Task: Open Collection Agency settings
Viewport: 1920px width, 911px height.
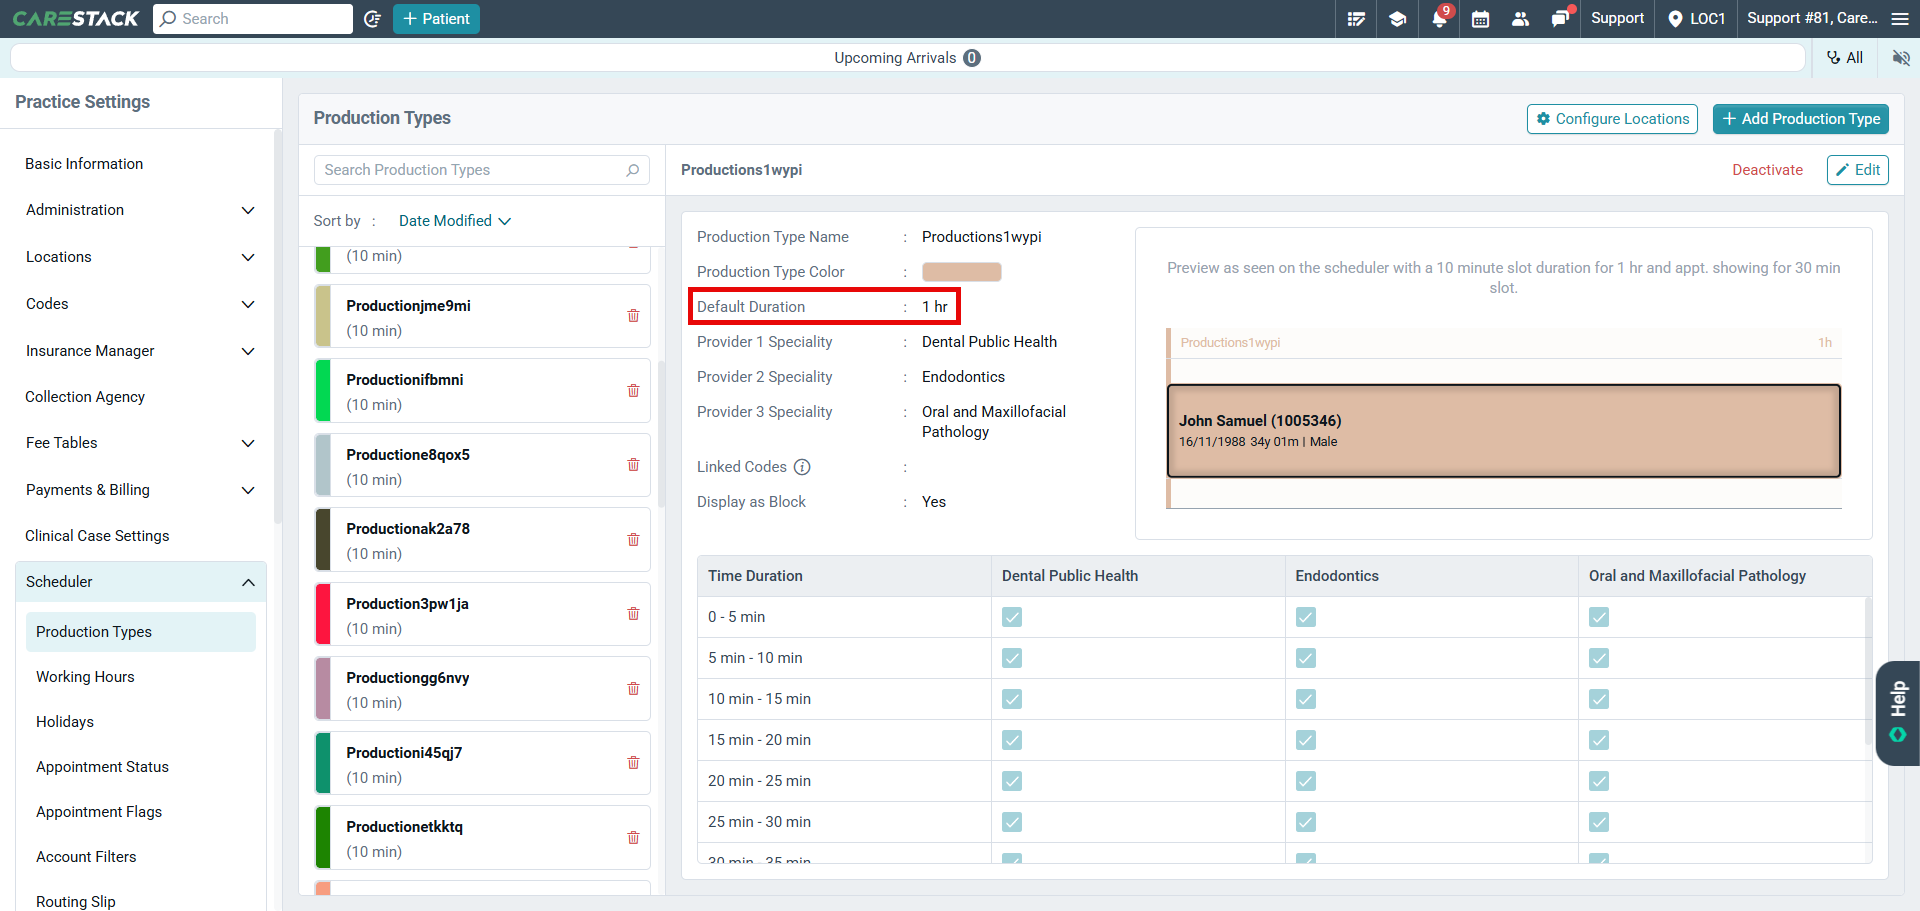Action: pos(85,397)
